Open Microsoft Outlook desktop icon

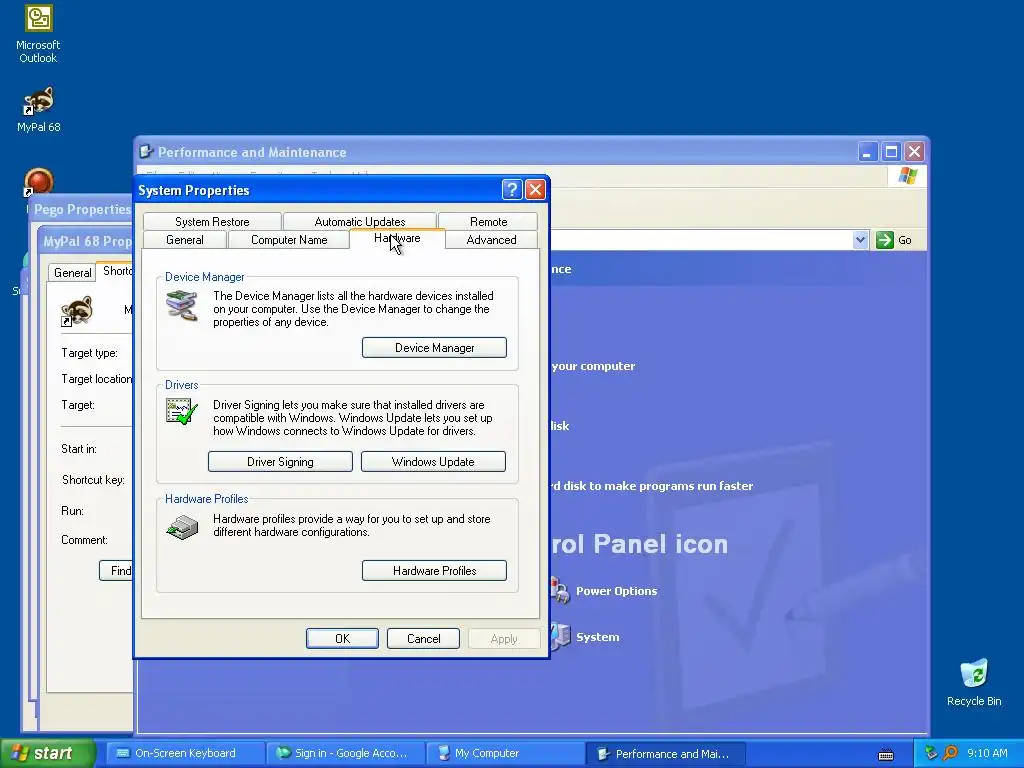(38, 34)
